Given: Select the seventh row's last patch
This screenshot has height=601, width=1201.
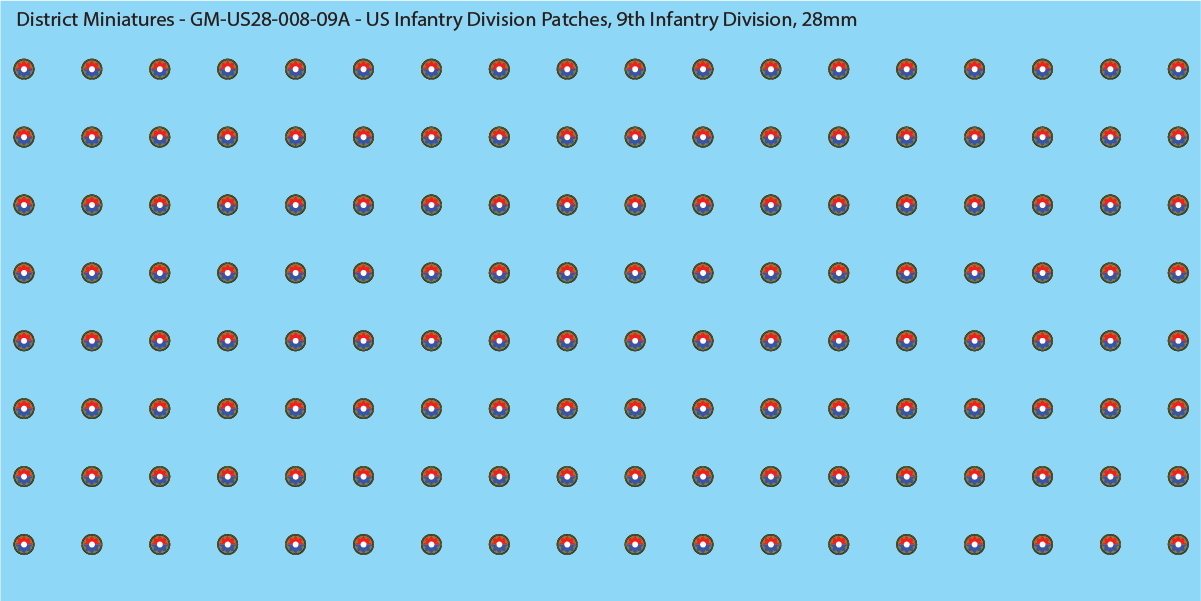Looking at the screenshot, I should click(1178, 476).
